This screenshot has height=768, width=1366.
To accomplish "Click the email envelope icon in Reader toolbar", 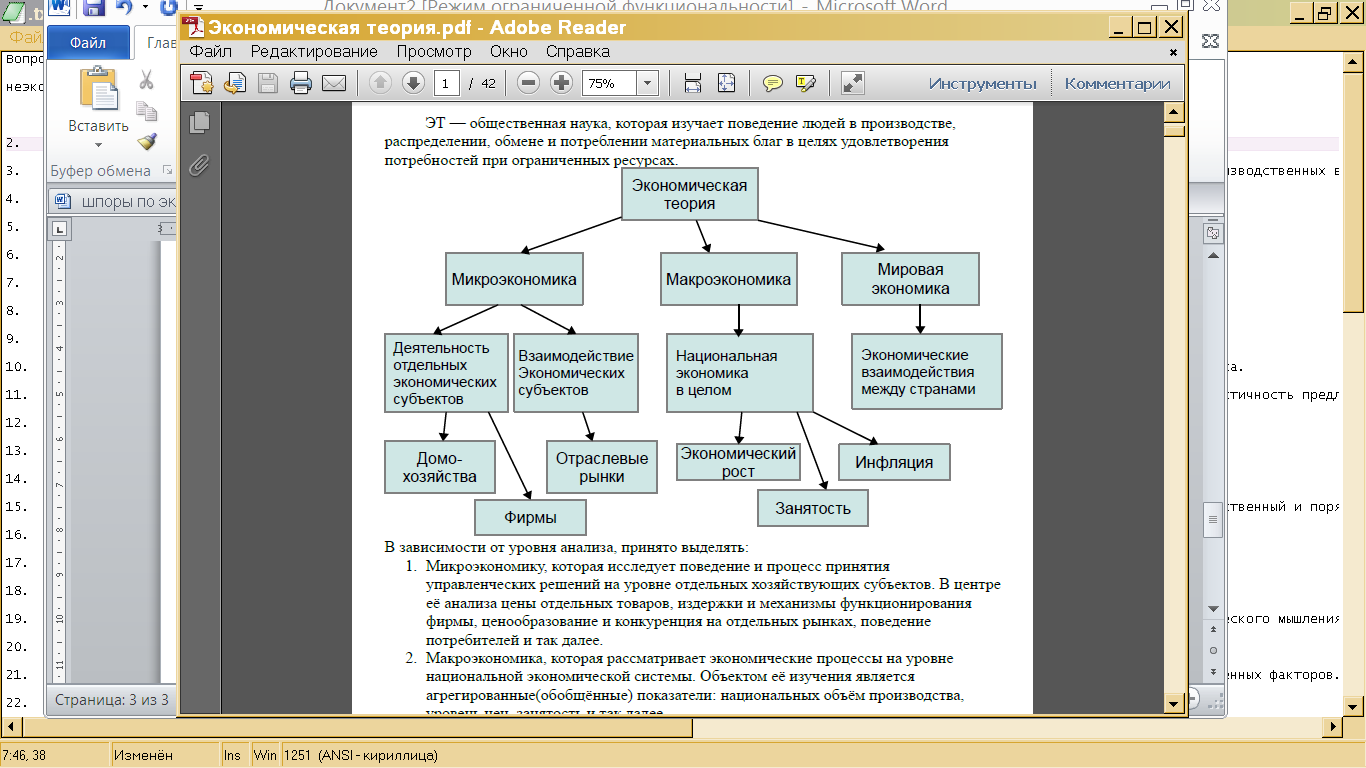I will point(333,83).
